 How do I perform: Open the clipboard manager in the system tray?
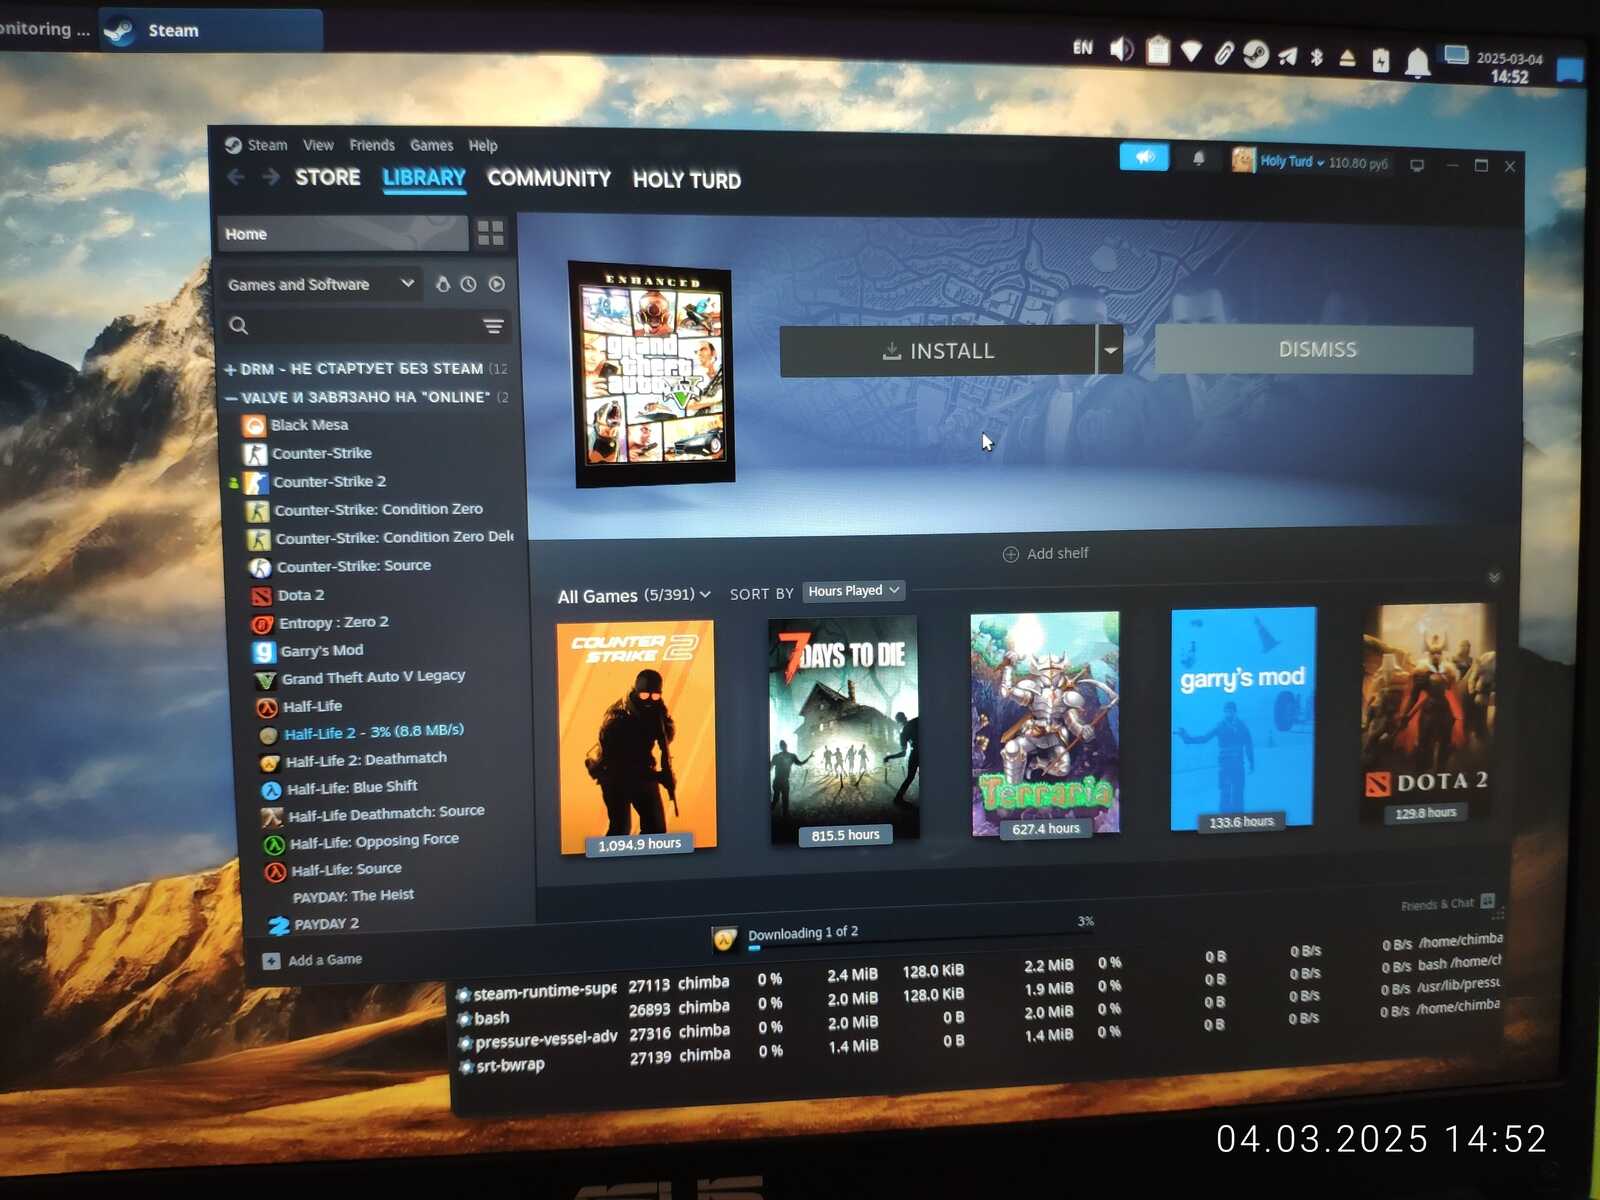(x=1158, y=50)
